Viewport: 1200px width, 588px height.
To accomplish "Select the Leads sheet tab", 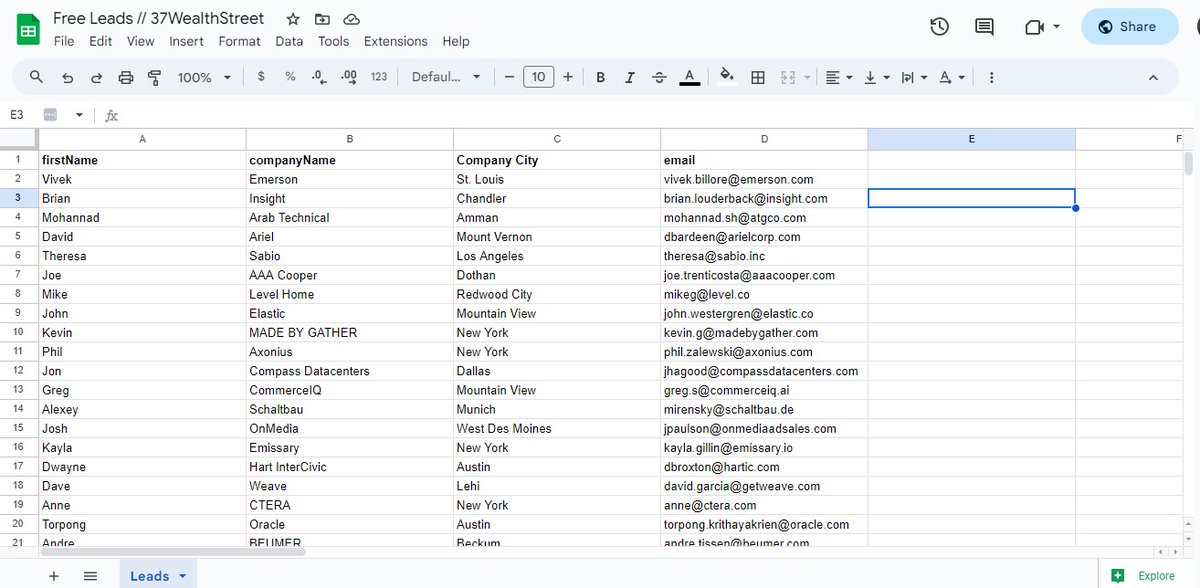I will pos(150,575).
